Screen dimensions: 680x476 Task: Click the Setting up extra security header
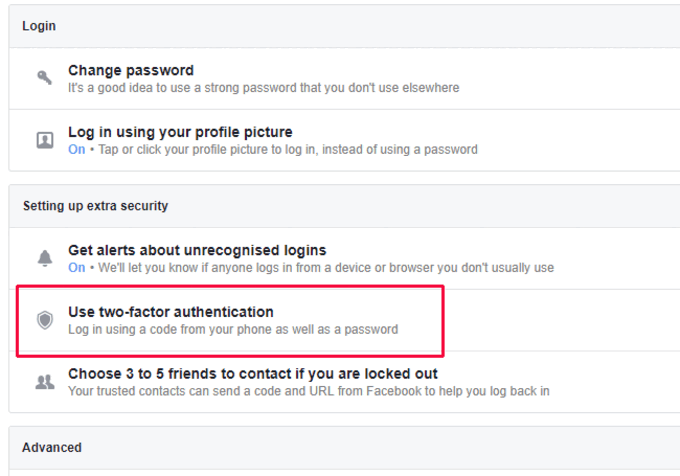click(x=95, y=206)
